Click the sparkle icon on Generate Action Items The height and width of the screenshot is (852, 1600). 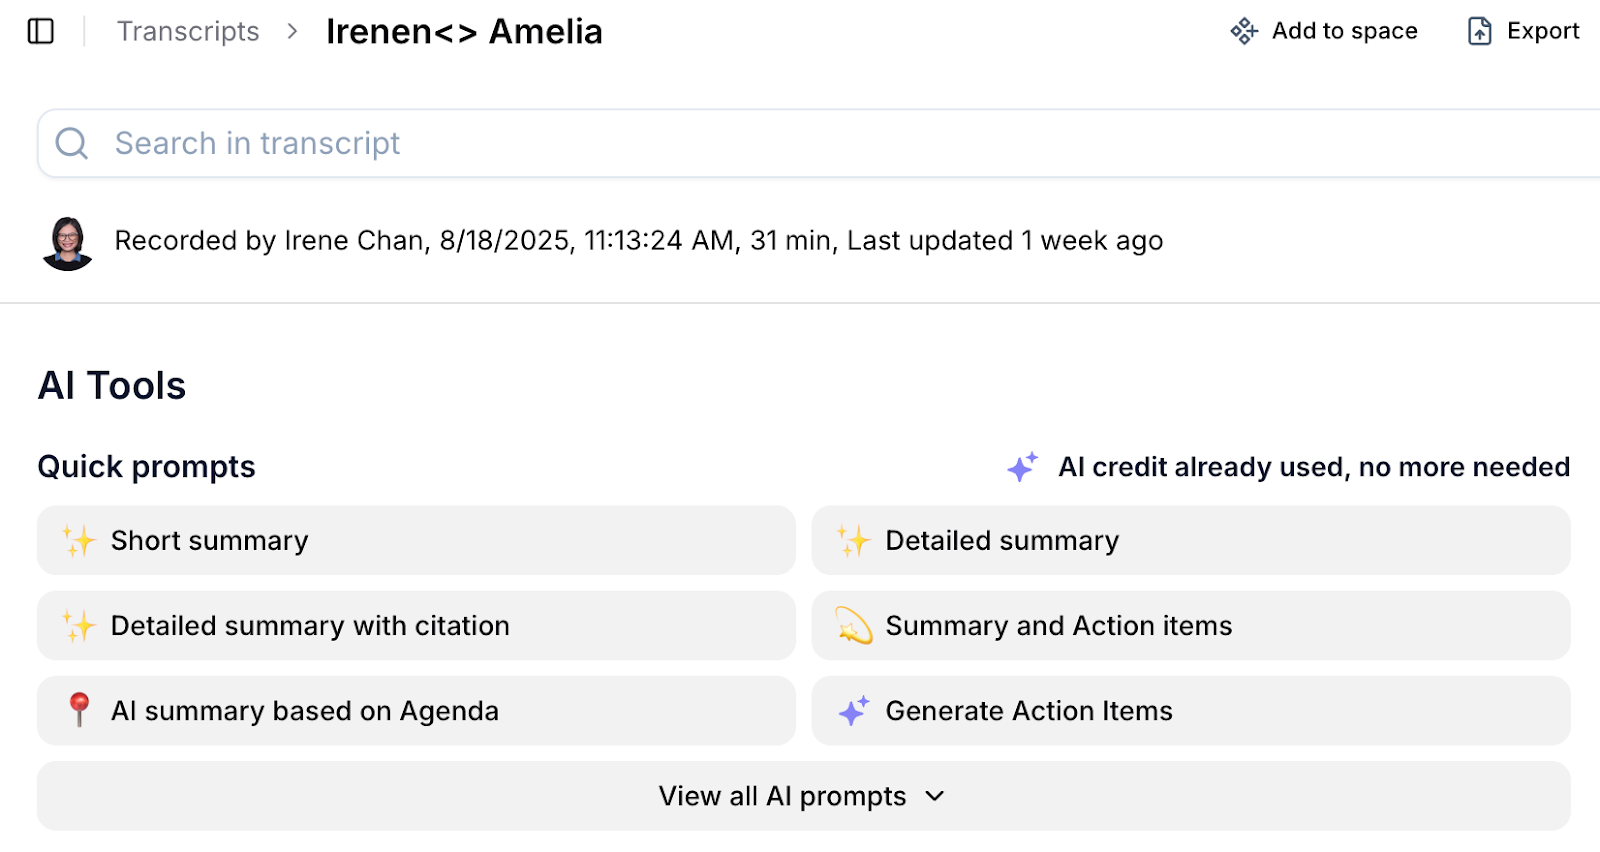(853, 711)
